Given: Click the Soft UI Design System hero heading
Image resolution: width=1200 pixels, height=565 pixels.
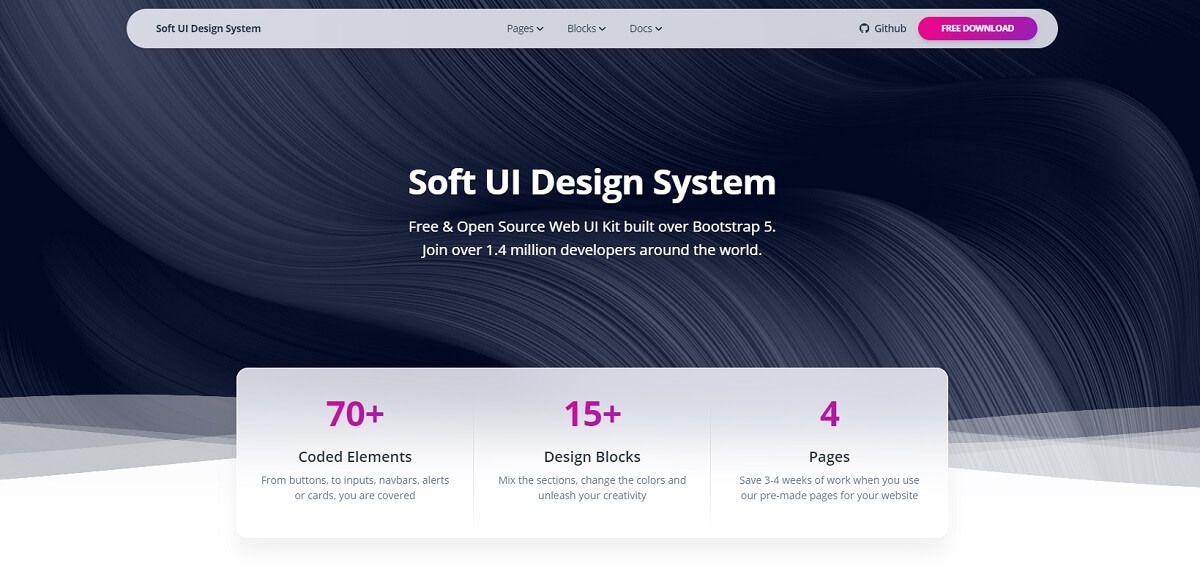Looking at the screenshot, I should coord(592,182).
